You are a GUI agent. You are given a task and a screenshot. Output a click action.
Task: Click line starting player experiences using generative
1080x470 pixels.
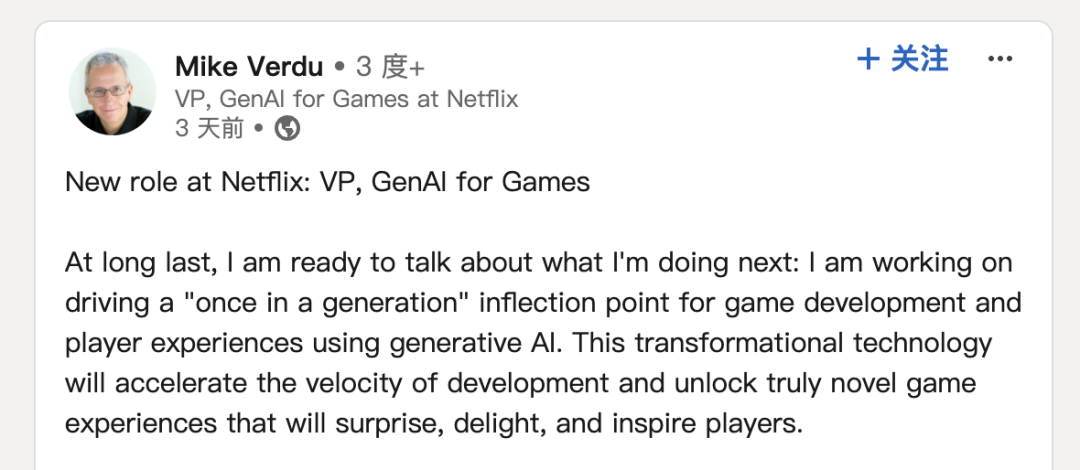point(528,343)
